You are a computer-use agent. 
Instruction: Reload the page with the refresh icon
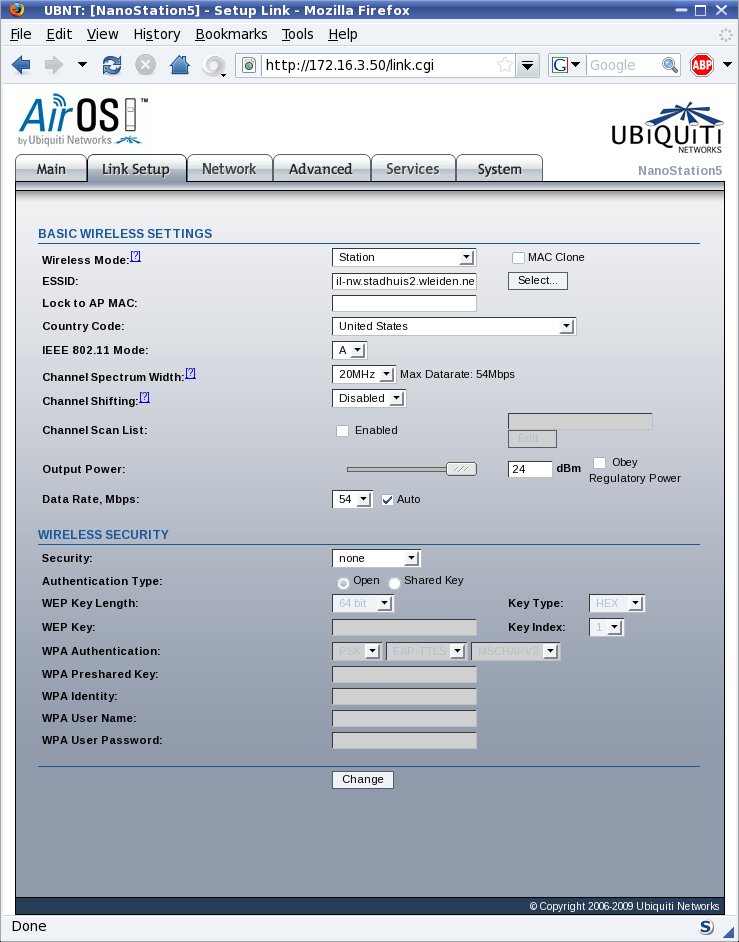112,65
